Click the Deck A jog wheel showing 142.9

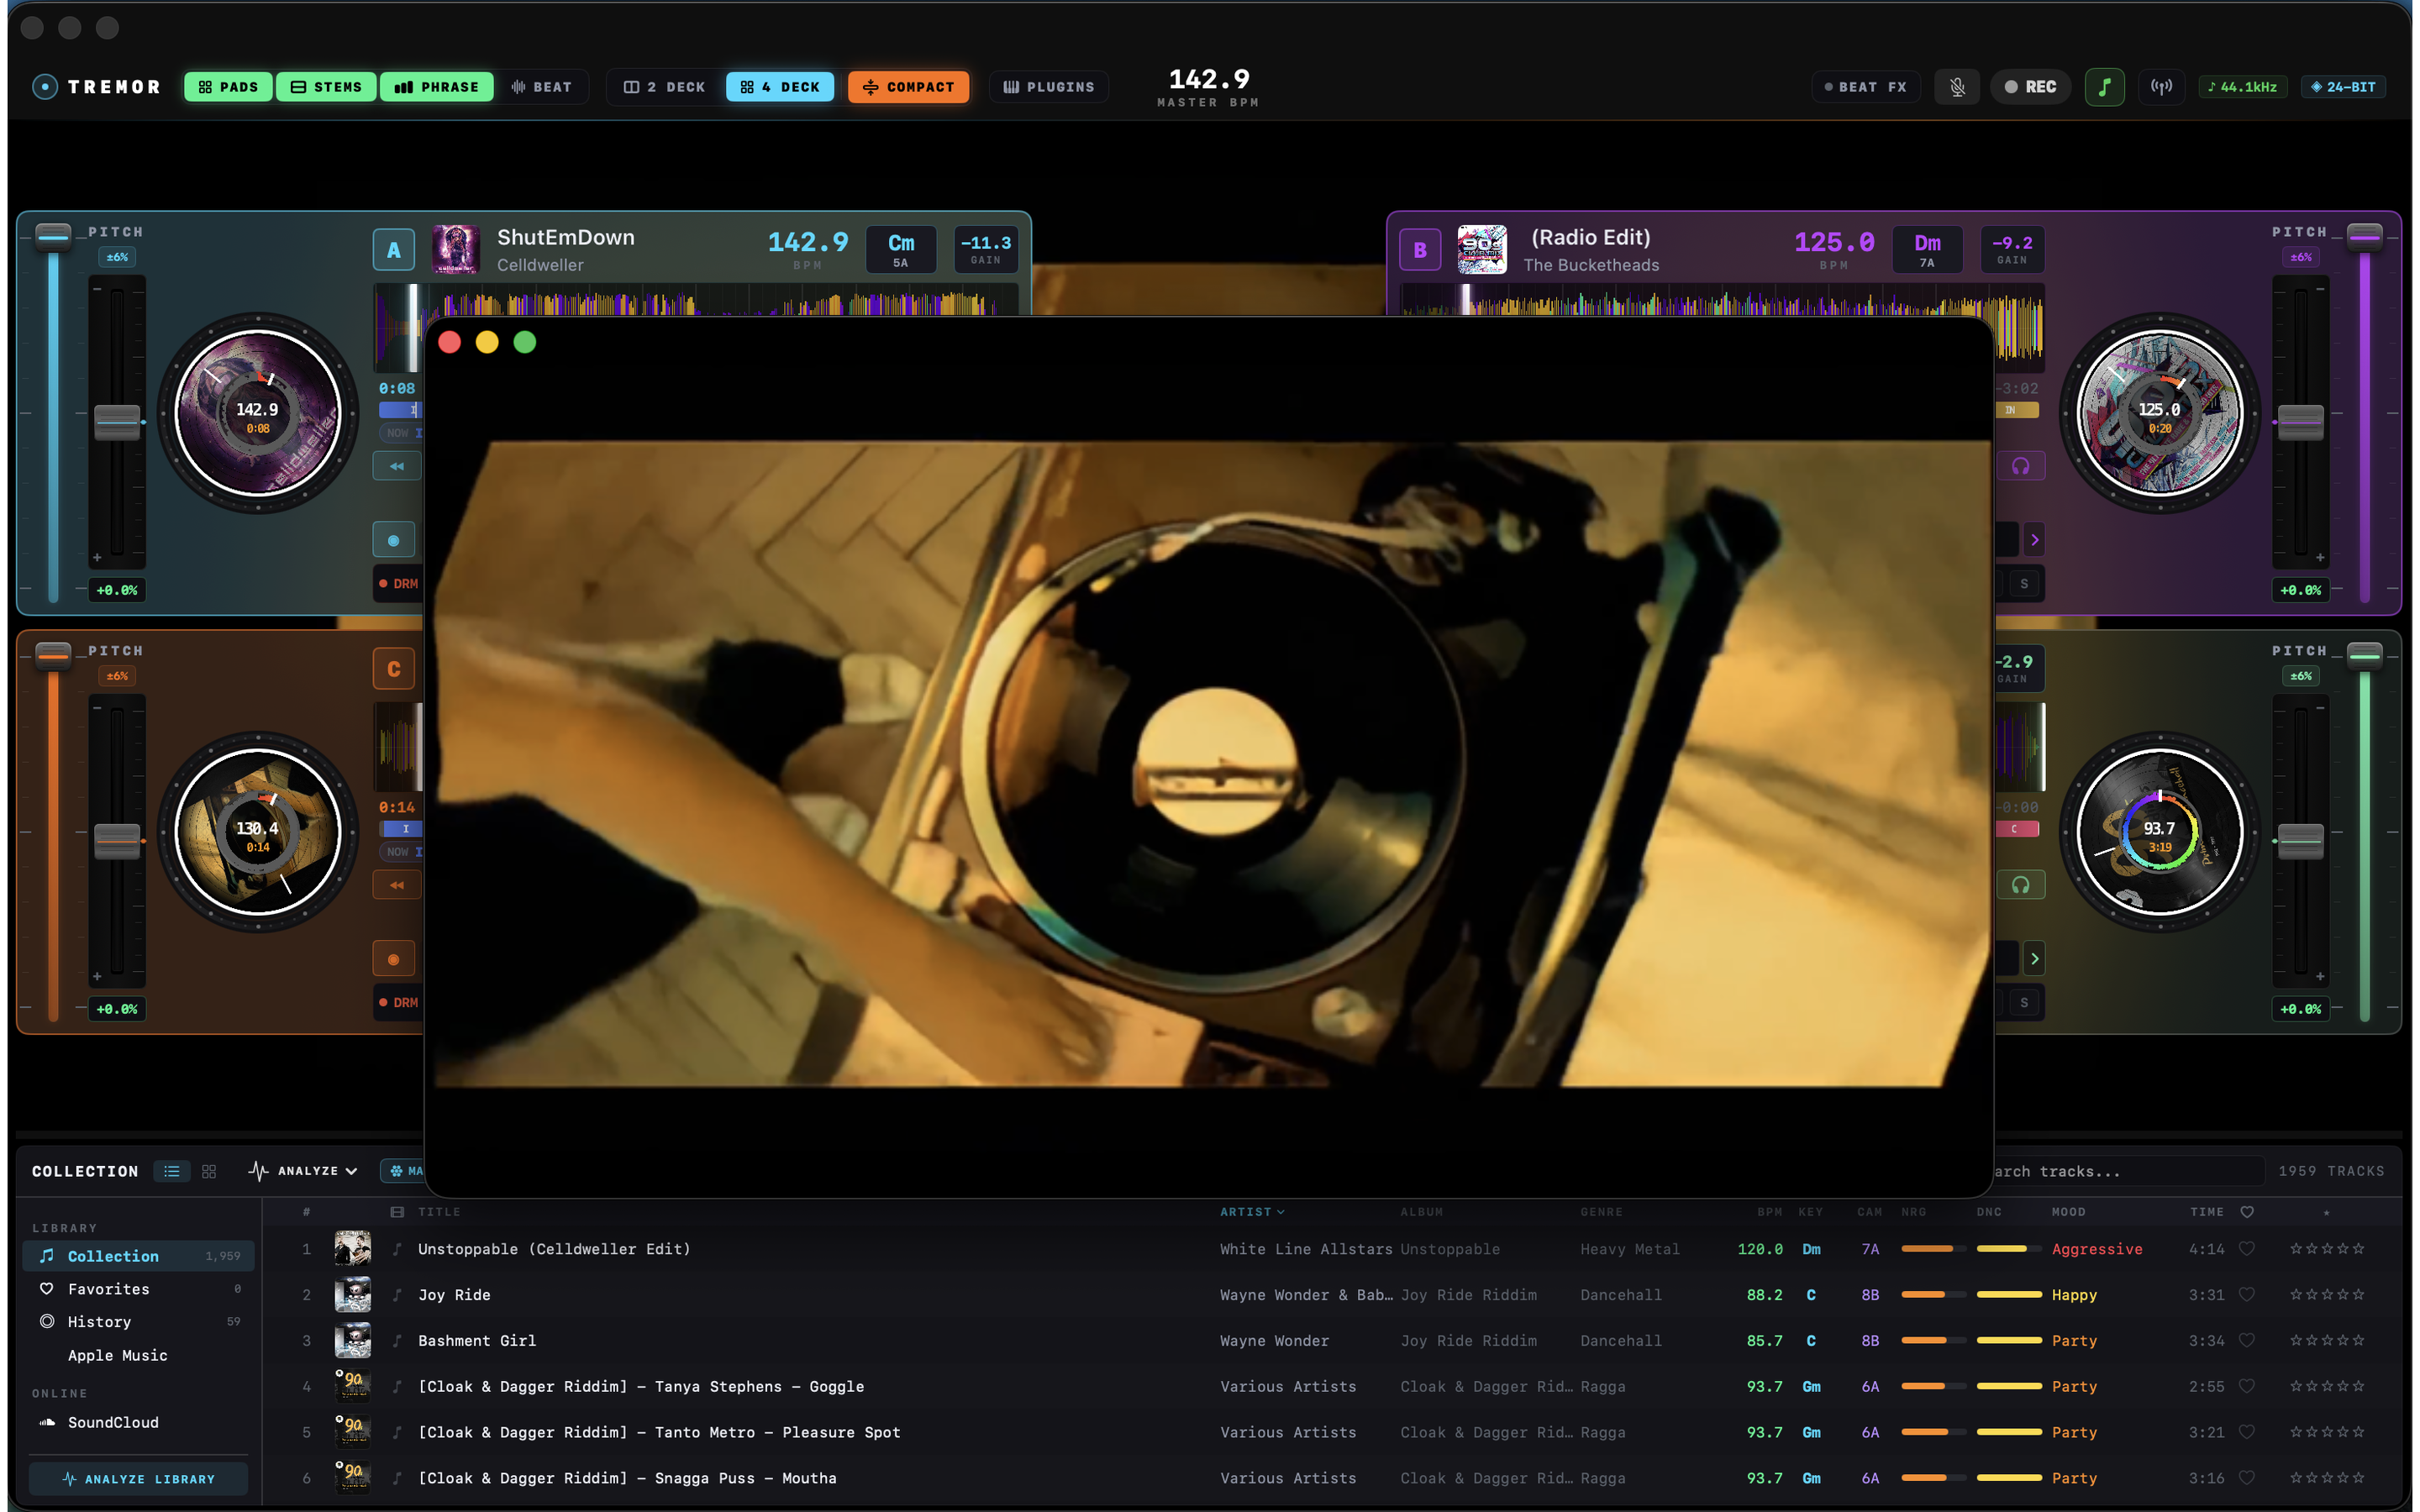click(x=258, y=413)
